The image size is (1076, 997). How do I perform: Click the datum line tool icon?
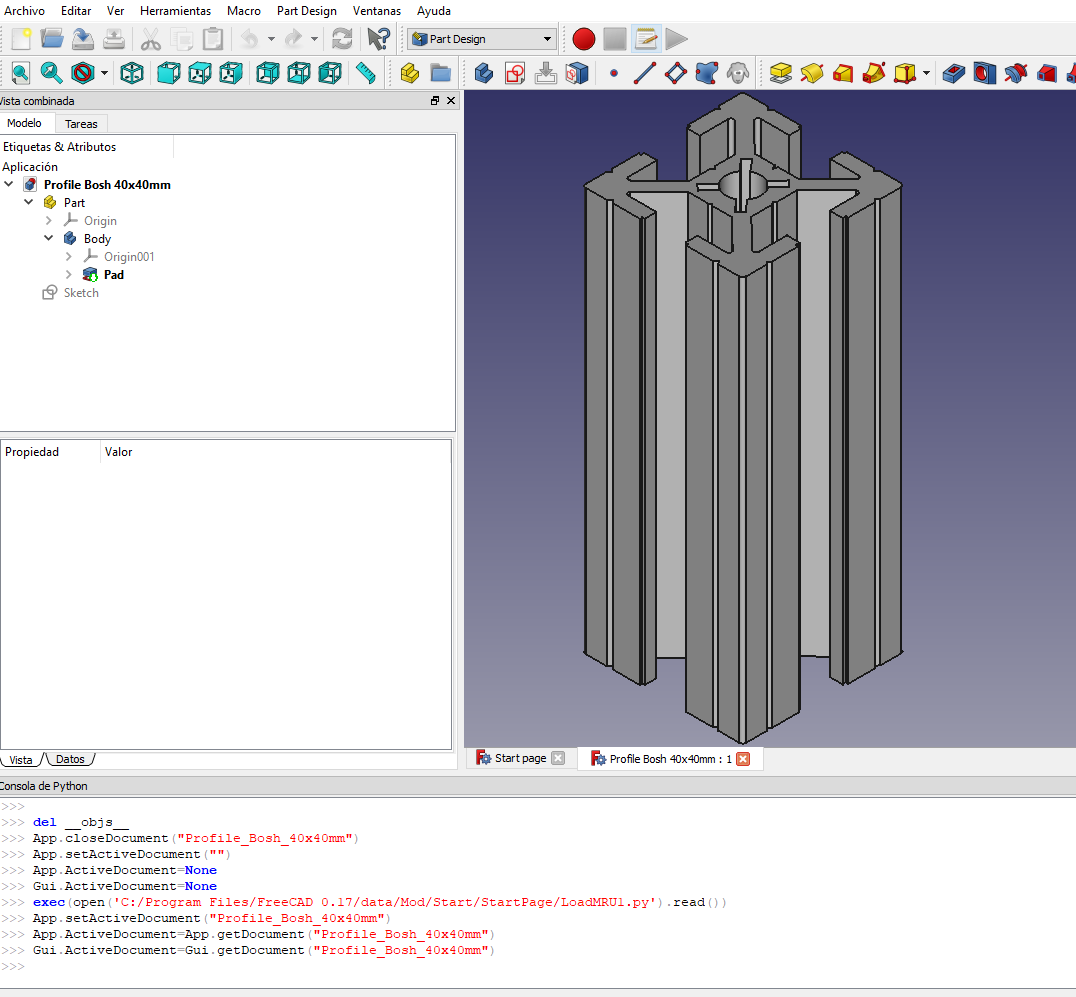click(x=644, y=73)
